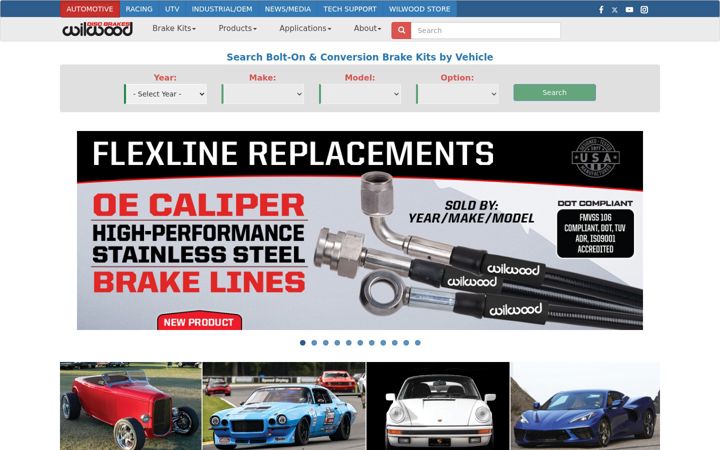Open the Make dropdown
The height and width of the screenshot is (450, 720).
pos(264,94)
